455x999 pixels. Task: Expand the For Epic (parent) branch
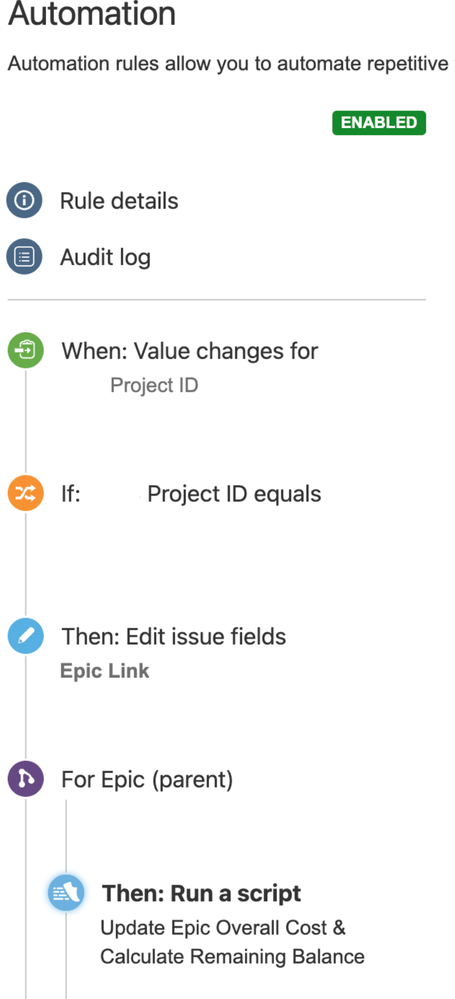(x=147, y=780)
